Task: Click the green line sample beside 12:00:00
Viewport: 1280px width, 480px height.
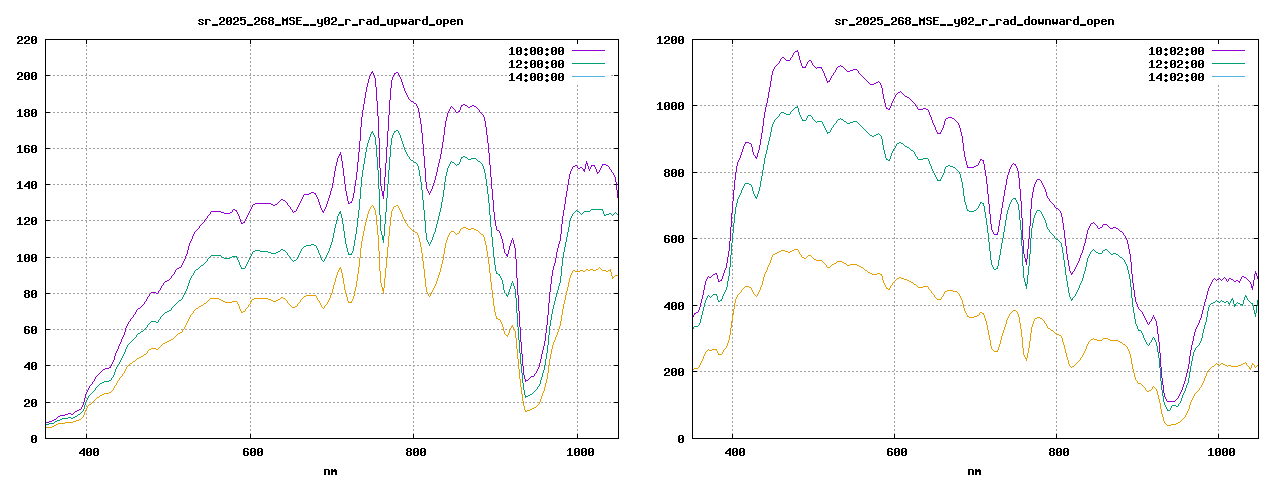Action: [588, 64]
